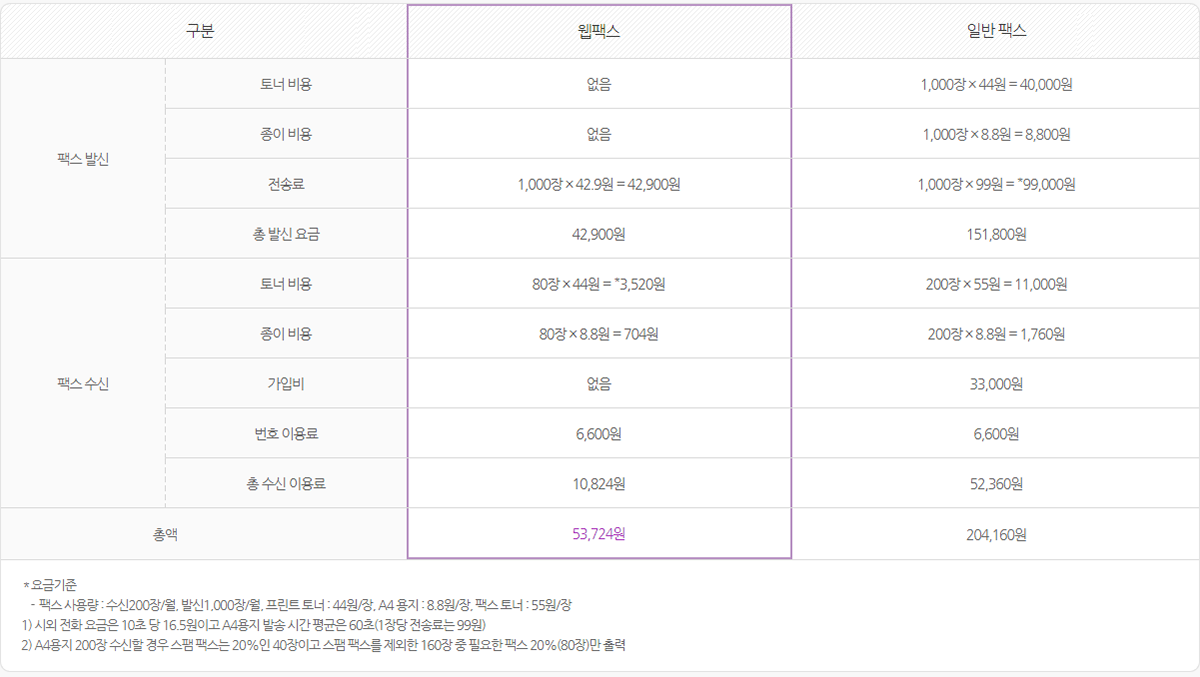This screenshot has width=1200, height=677.
Task: Click the "구분" header cell
Action: [200, 31]
